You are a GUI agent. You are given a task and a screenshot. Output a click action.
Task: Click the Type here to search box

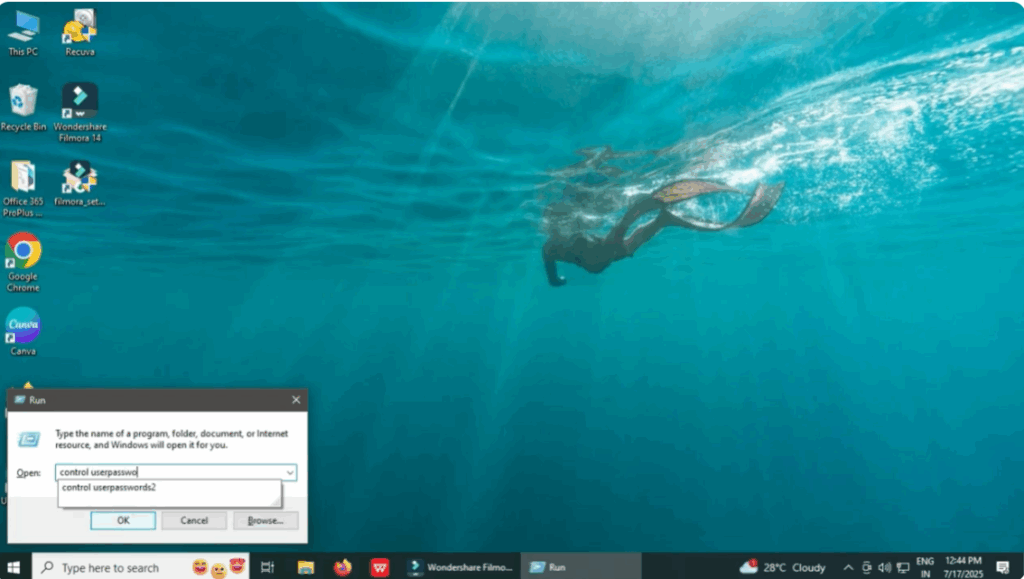coord(110,567)
